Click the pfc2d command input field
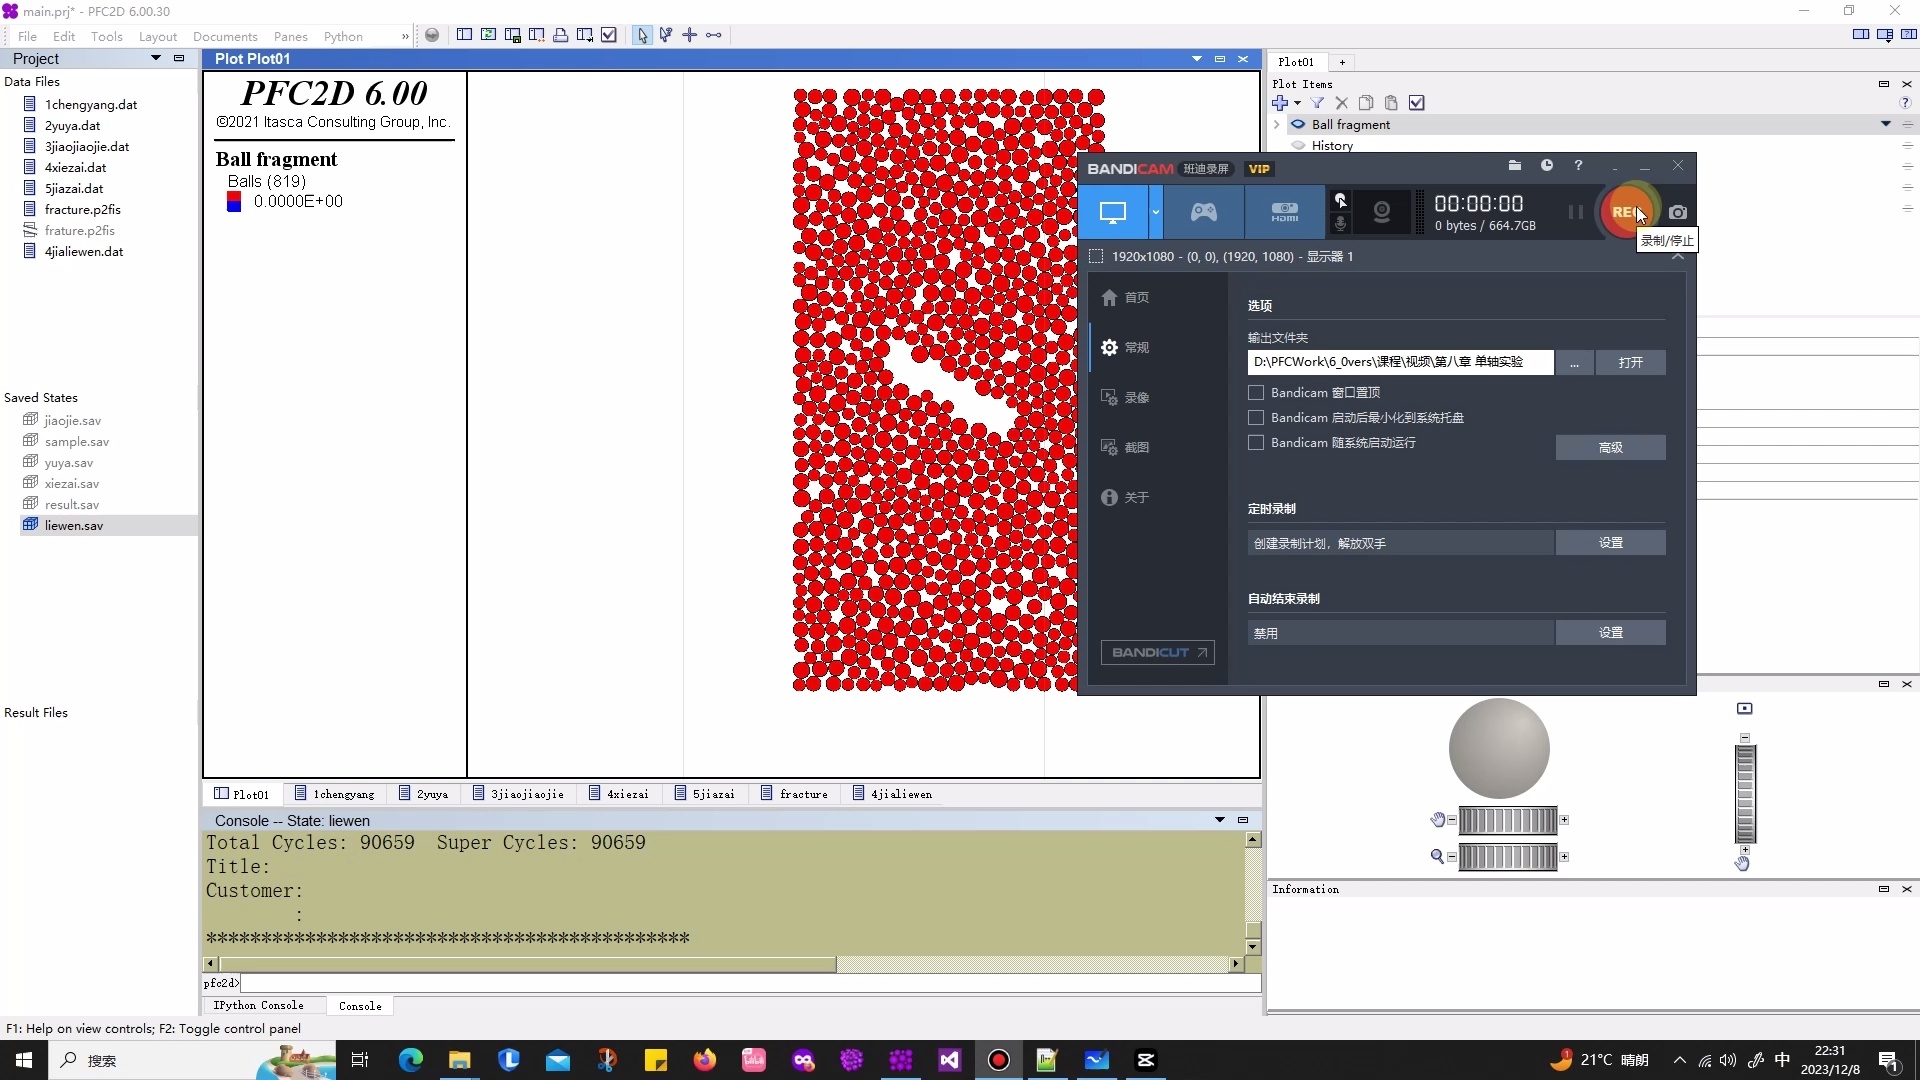This screenshot has height=1080, width=1920. (x=750, y=983)
